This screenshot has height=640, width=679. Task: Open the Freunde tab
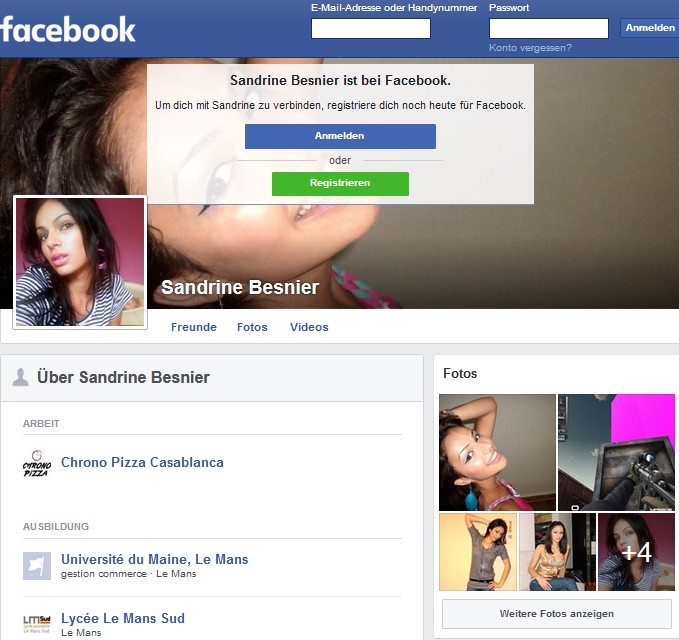tap(194, 327)
